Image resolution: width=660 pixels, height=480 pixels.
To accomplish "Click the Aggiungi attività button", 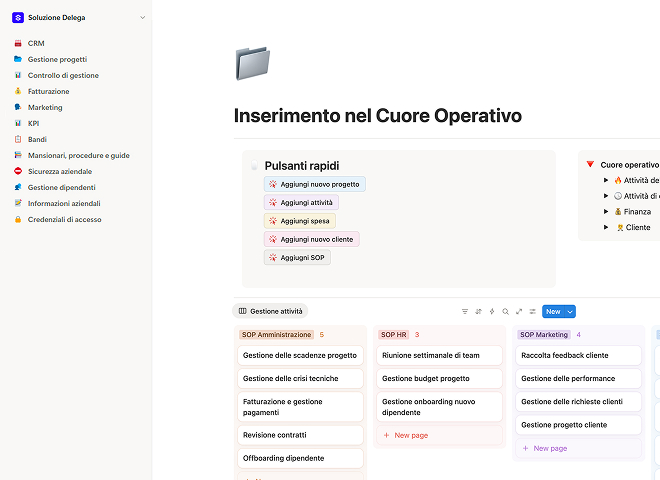I will point(301,203).
